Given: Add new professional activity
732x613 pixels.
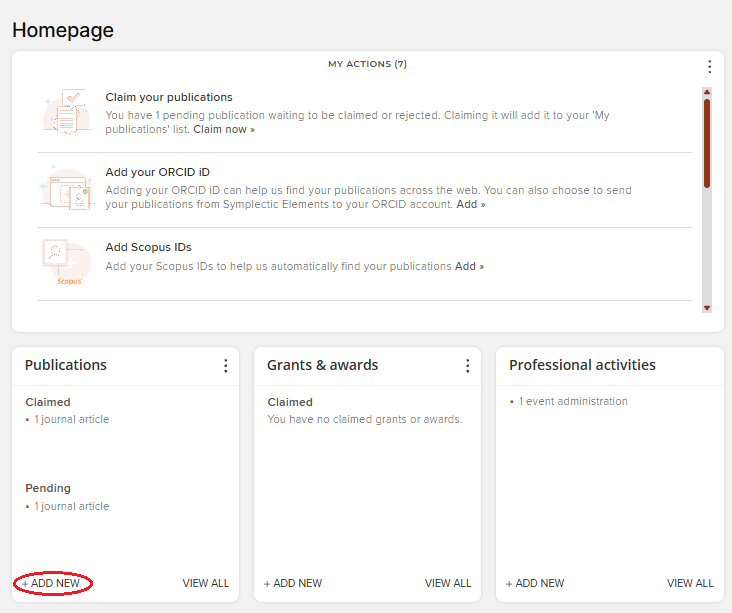Looking at the screenshot, I should pyautogui.click(x=535, y=583).
